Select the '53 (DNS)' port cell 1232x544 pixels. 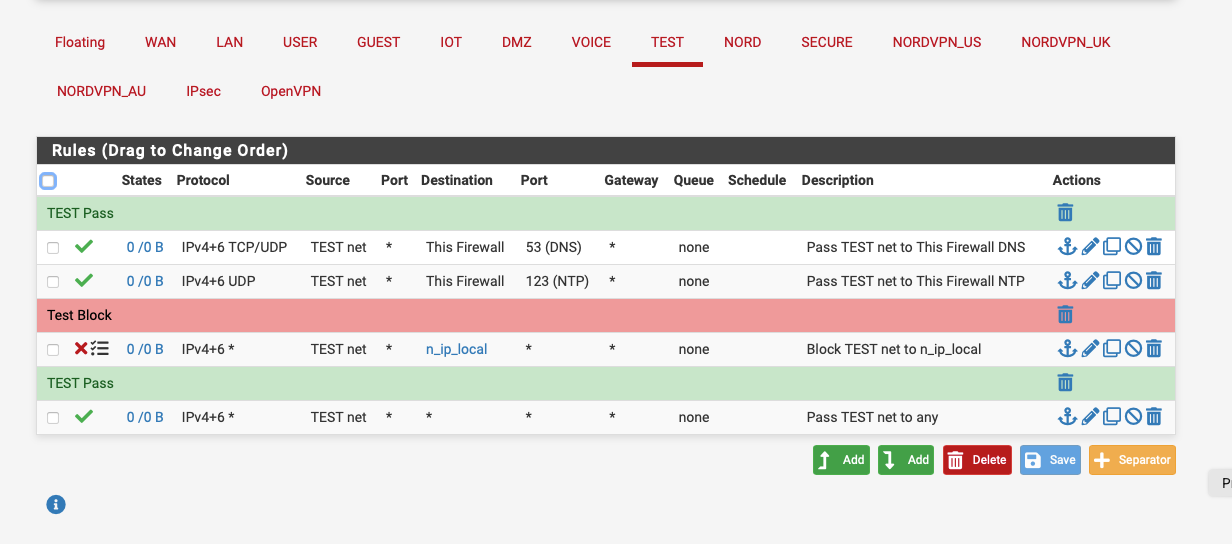point(553,247)
